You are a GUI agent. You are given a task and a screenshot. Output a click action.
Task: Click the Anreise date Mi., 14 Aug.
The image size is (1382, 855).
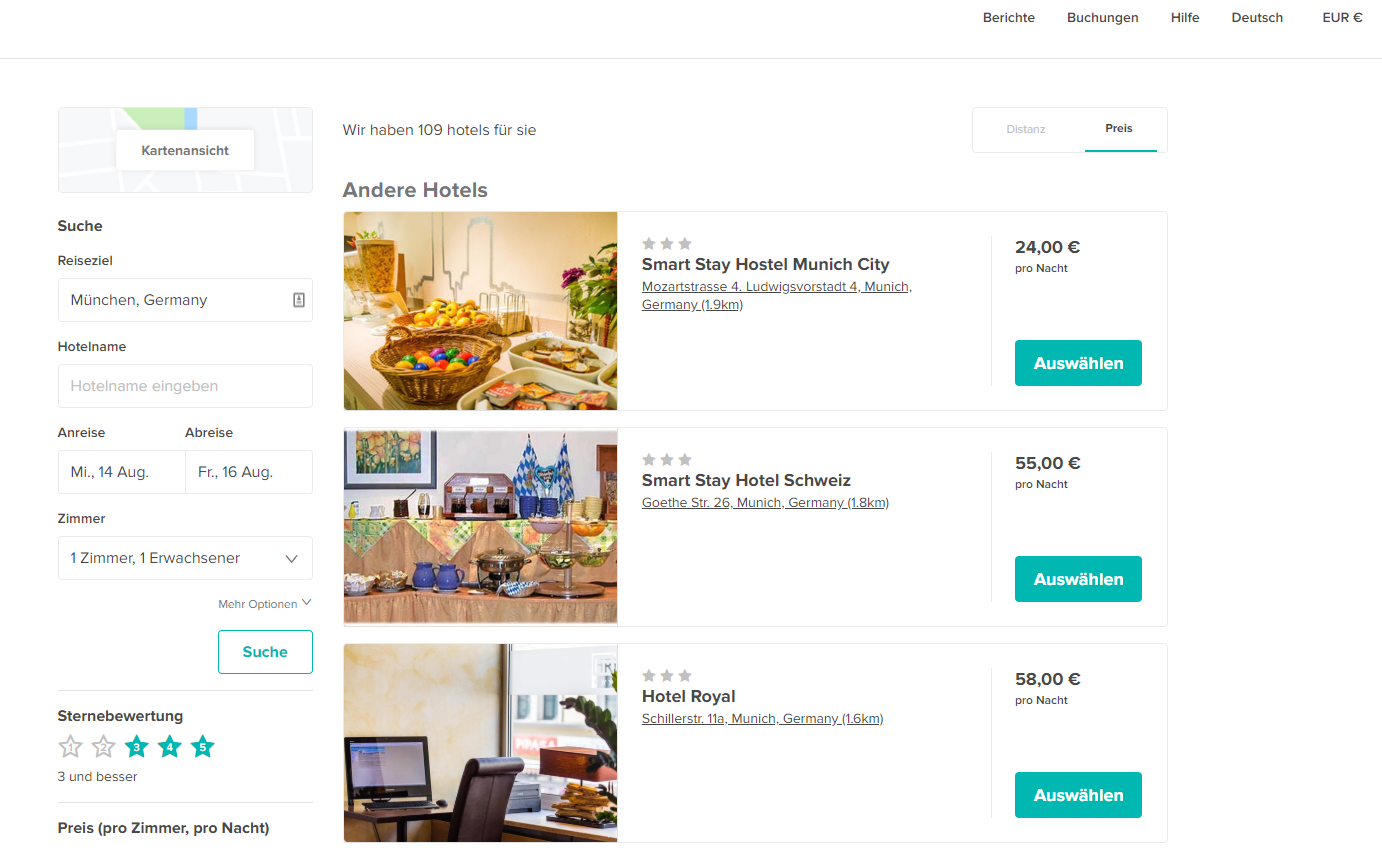point(121,472)
